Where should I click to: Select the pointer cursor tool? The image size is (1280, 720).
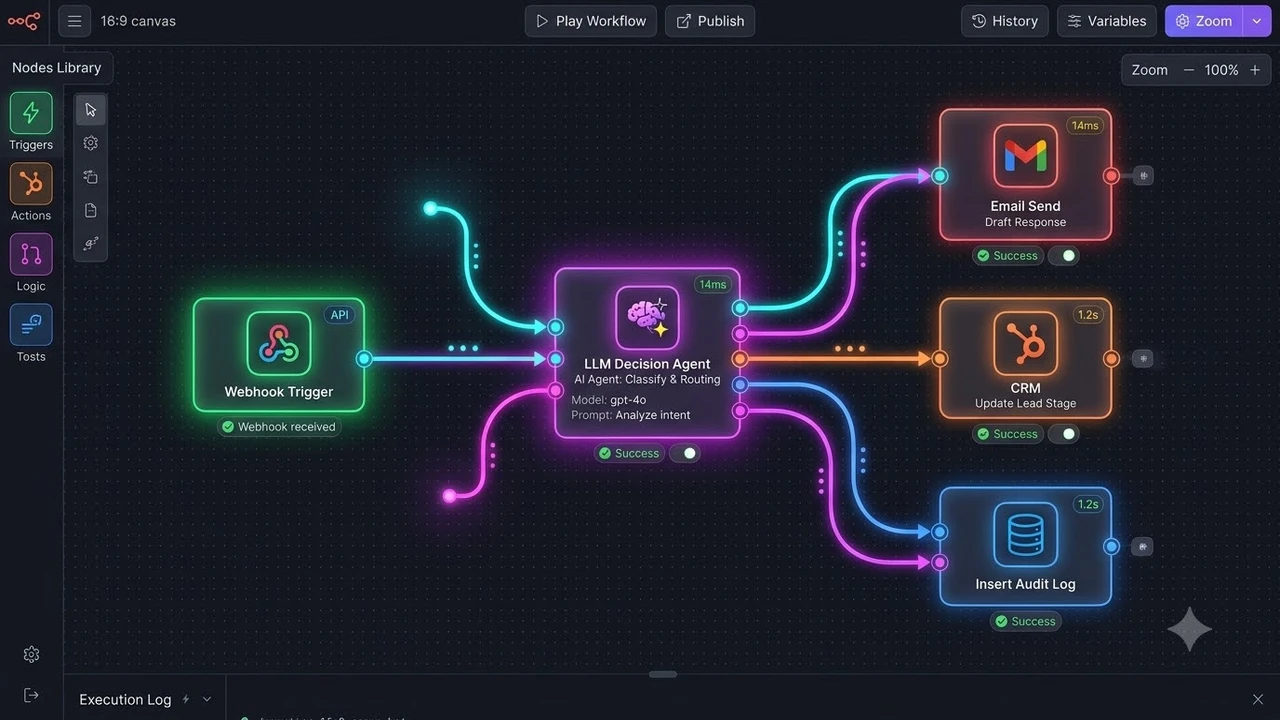(x=91, y=109)
